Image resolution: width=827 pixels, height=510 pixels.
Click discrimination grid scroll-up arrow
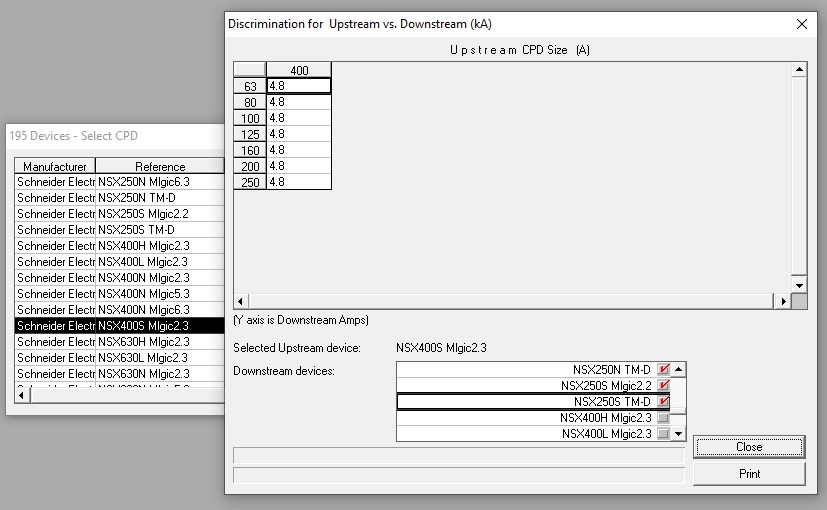point(799,70)
